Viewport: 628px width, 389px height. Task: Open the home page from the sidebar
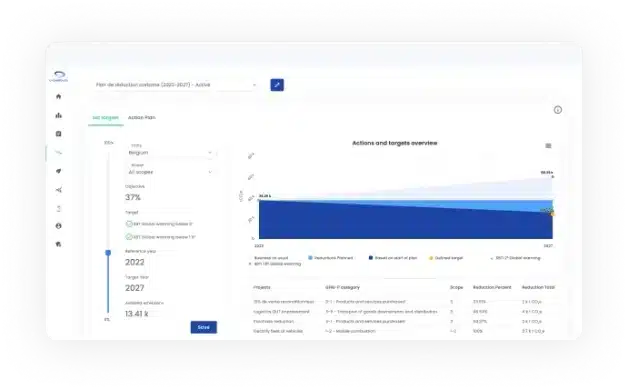58,96
